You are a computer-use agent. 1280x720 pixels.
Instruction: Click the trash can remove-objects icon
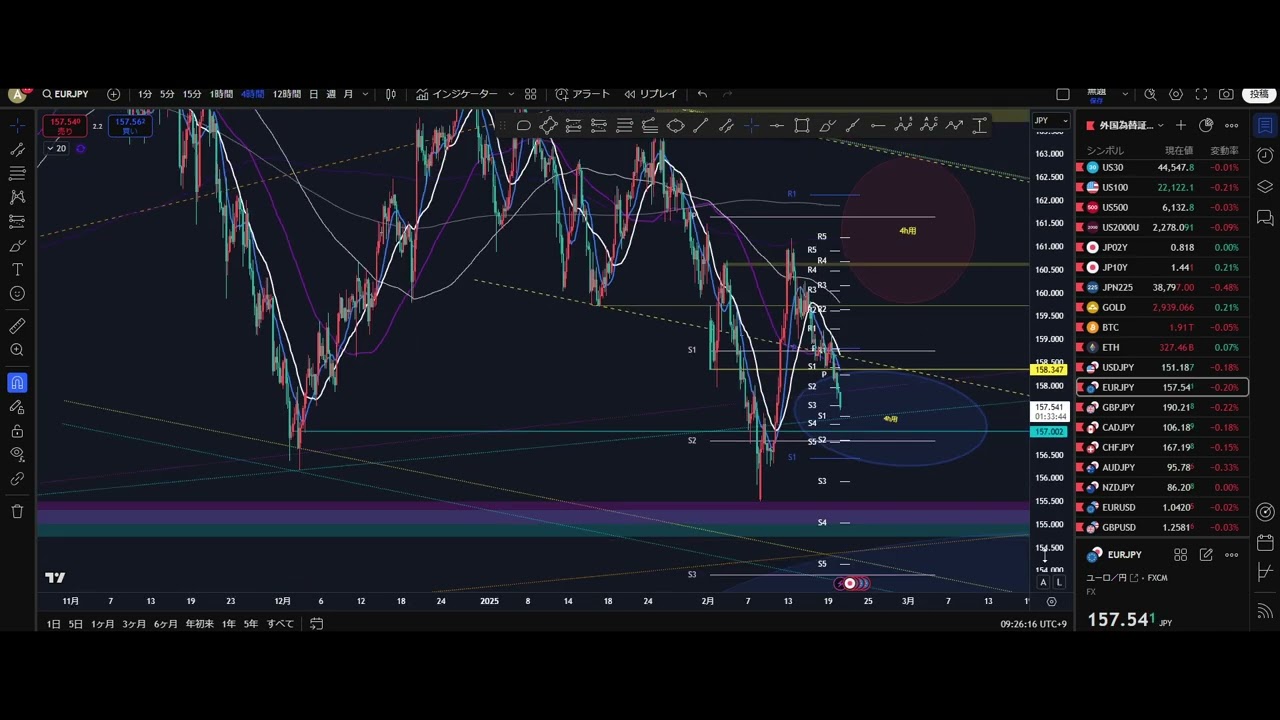click(17, 511)
